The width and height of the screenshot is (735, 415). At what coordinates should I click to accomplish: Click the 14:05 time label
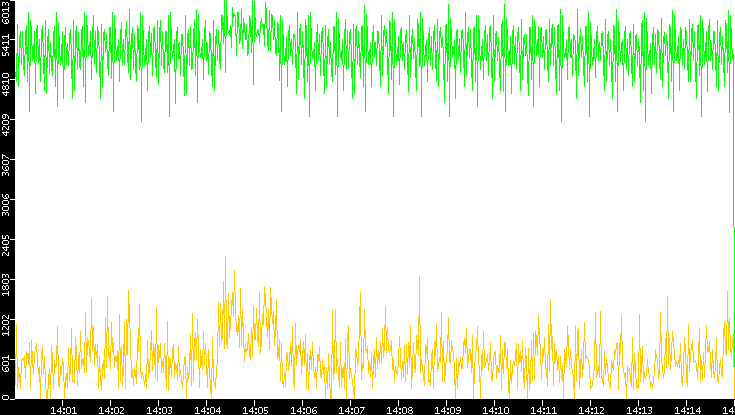255,410
